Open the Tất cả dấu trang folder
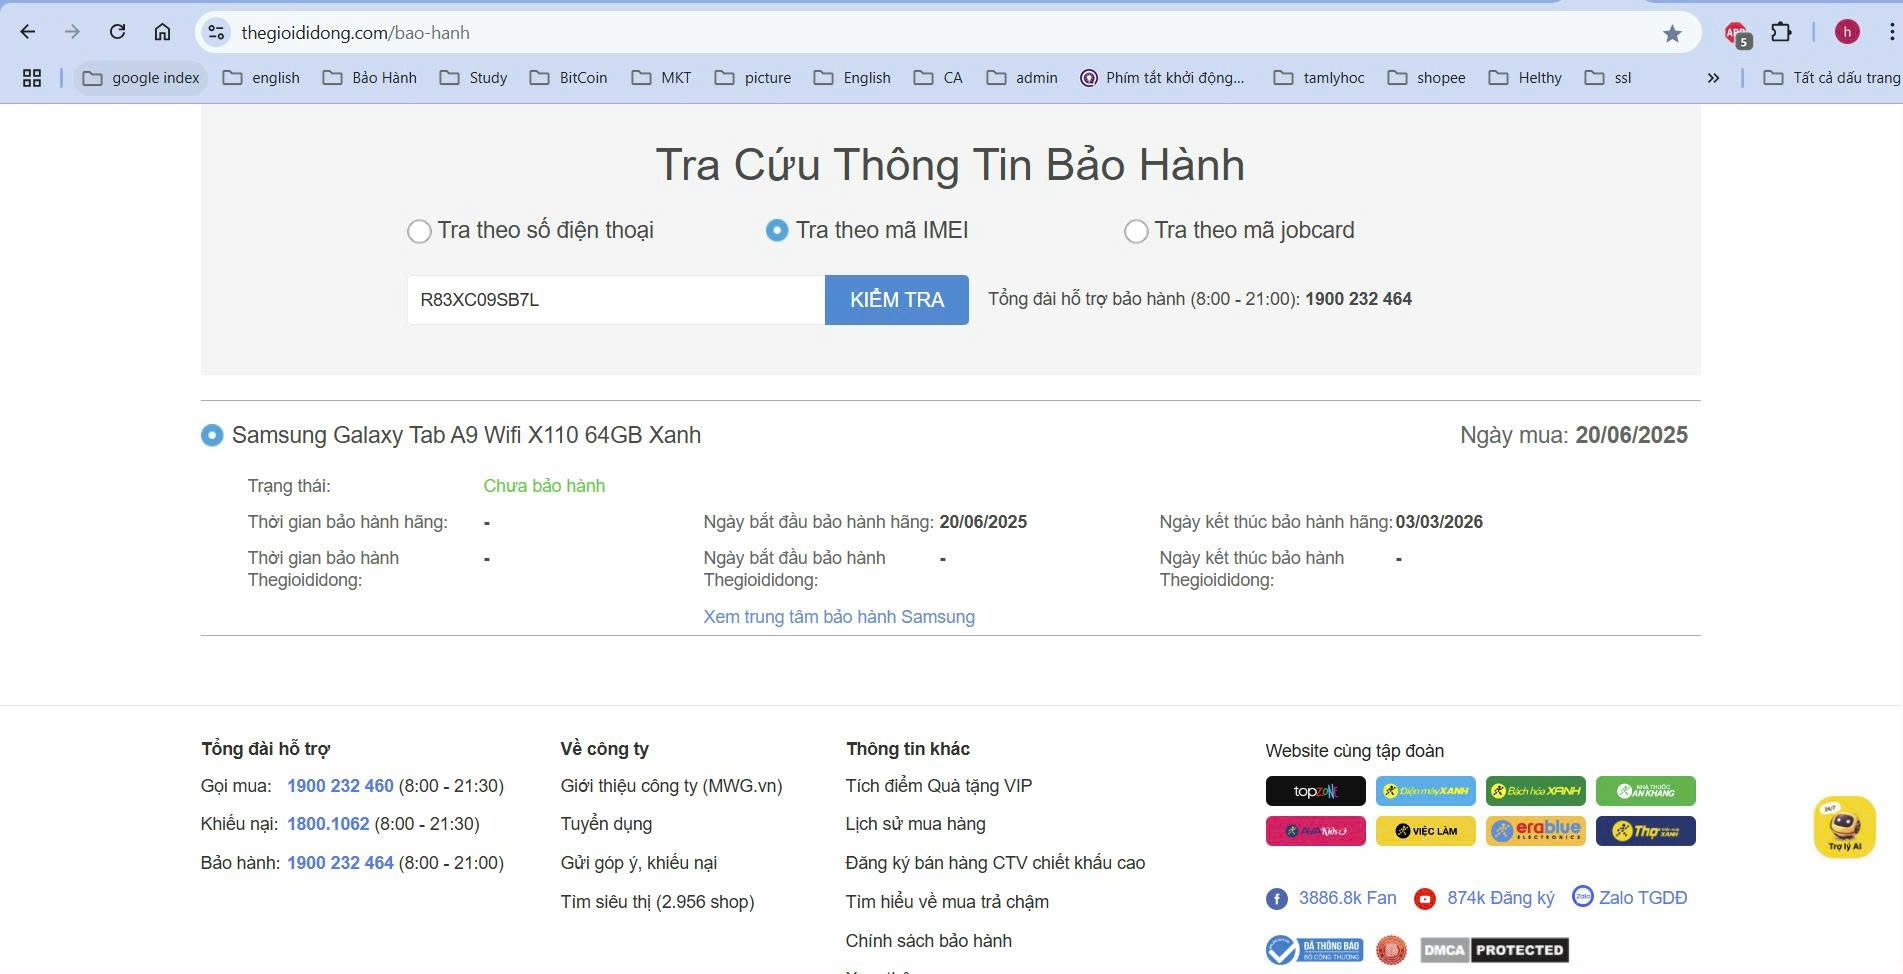Screen dimensions: 1903x974 [1830, 78]
